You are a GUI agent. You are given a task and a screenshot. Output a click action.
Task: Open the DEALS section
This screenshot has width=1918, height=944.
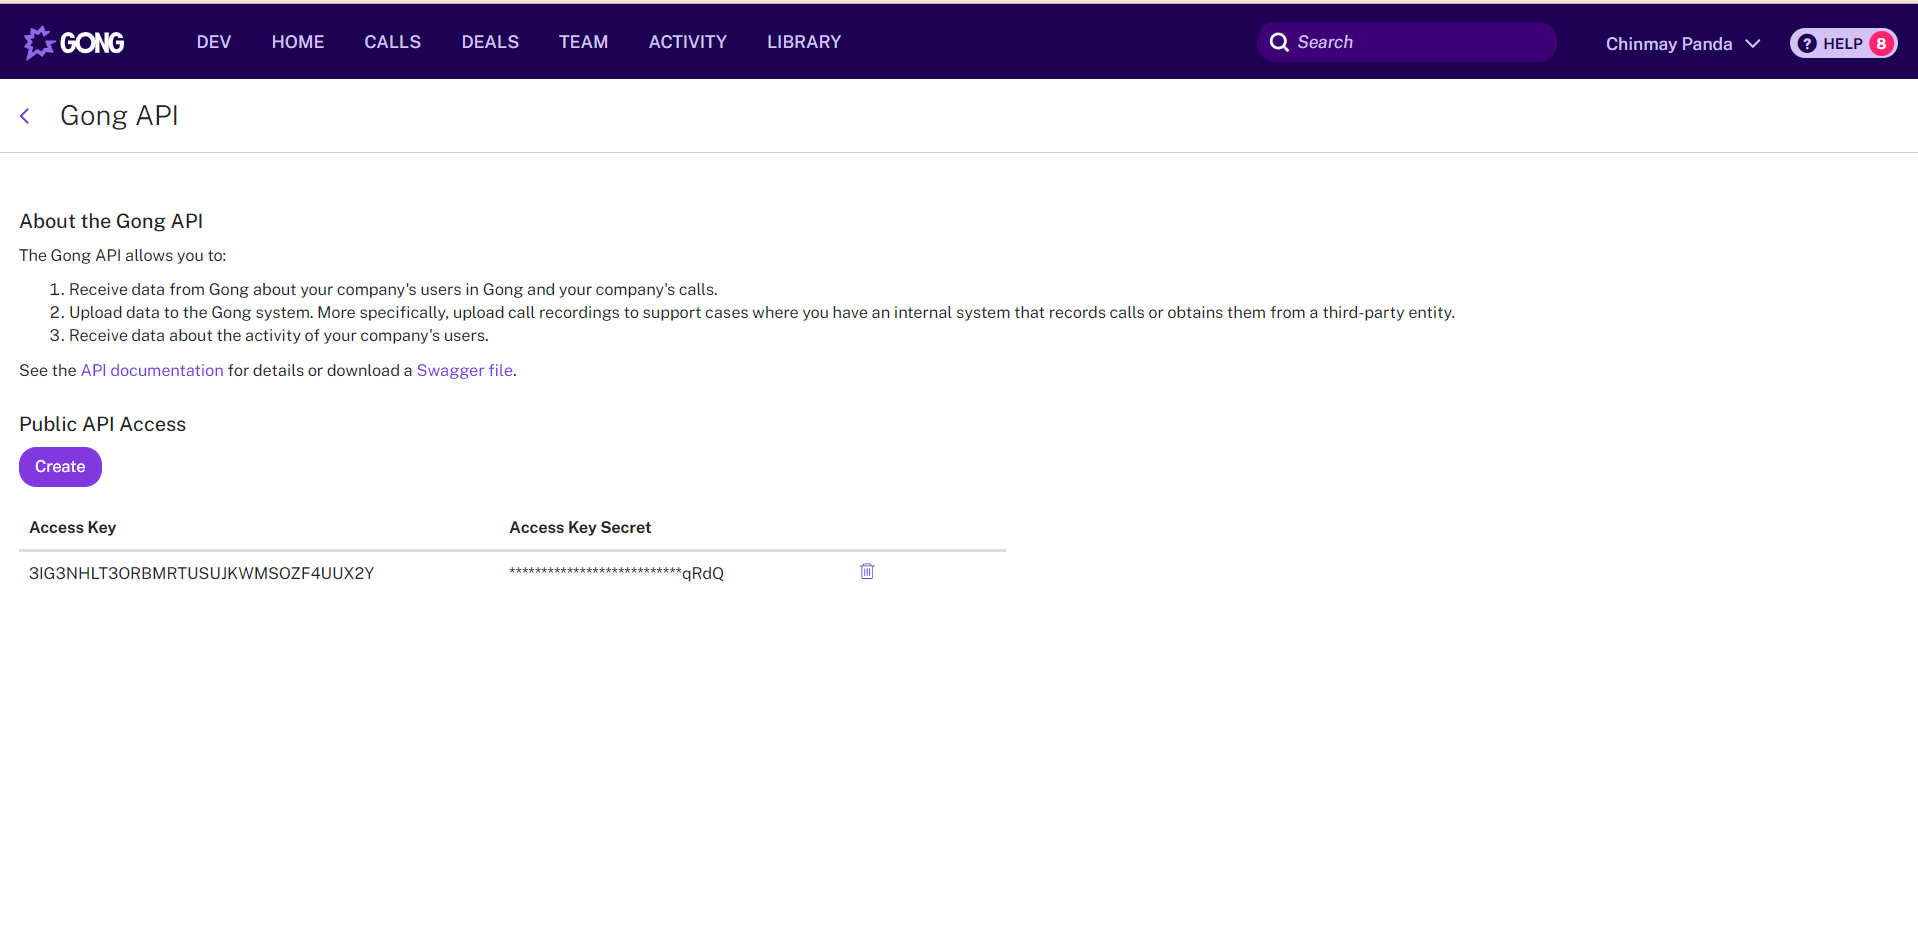(490, 42)
